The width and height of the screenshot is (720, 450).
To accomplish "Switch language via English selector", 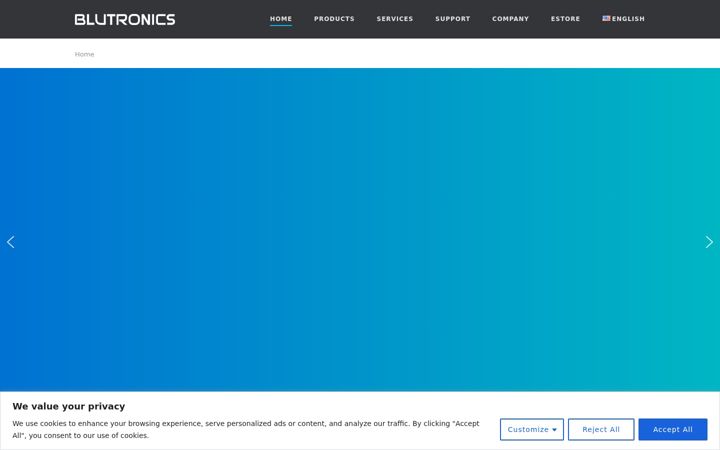I will (624, 19).
